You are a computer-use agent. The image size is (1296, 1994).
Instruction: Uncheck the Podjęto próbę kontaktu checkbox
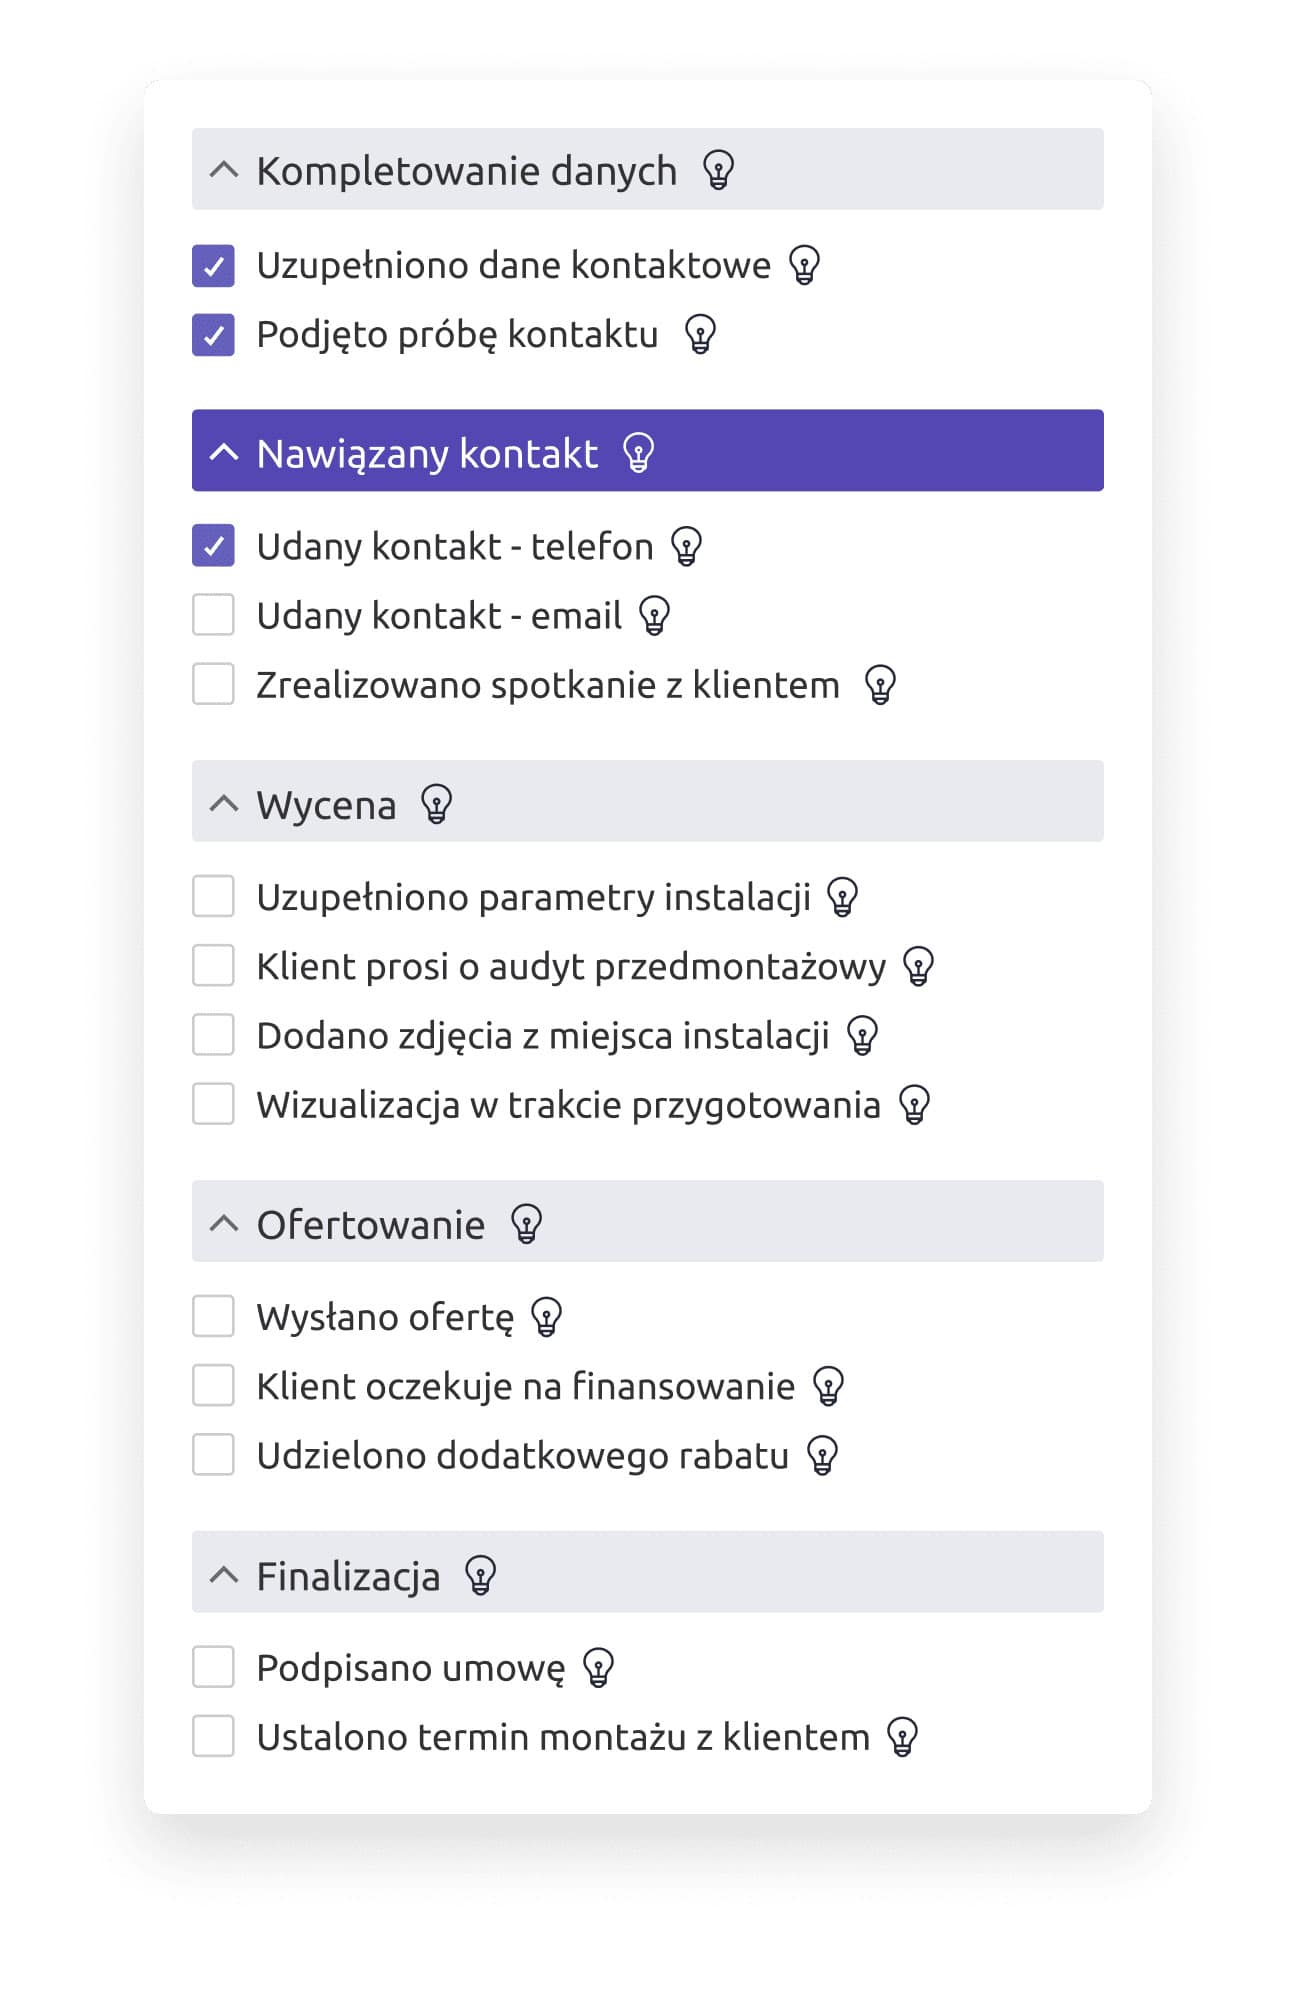213,335
